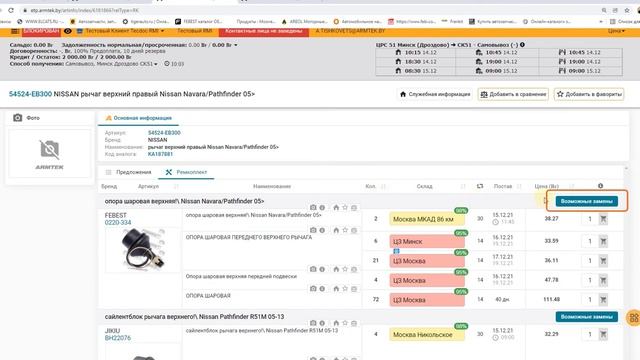The image size is (640, 360).
Task: Click Добавить в сравнение button
Action: pyautogui.click(x=513, y=94)
